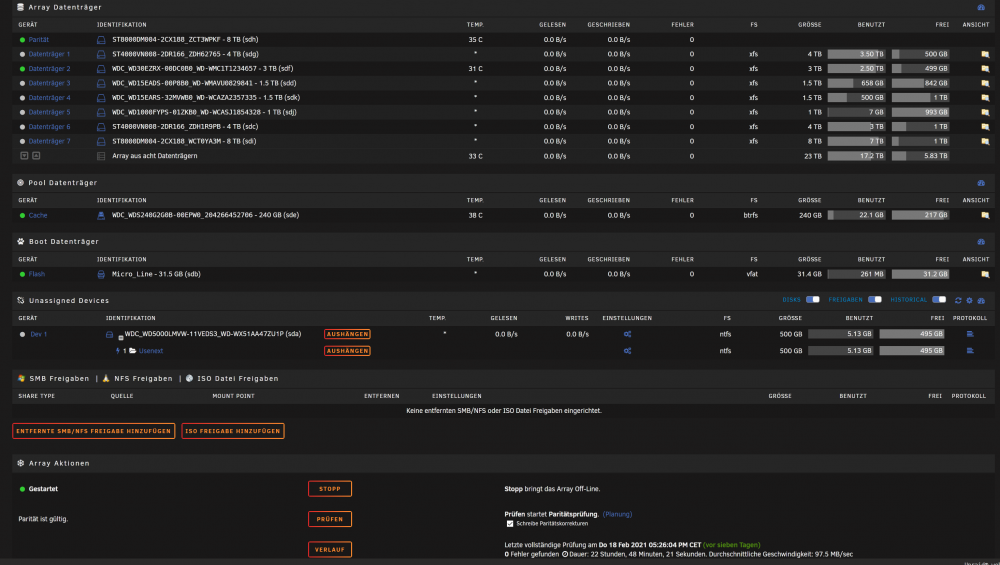Click AUSHÄNGEN for the WDC_WD5000LMVW disk
Screen dimensions: 1000x565
click(347, 334)
